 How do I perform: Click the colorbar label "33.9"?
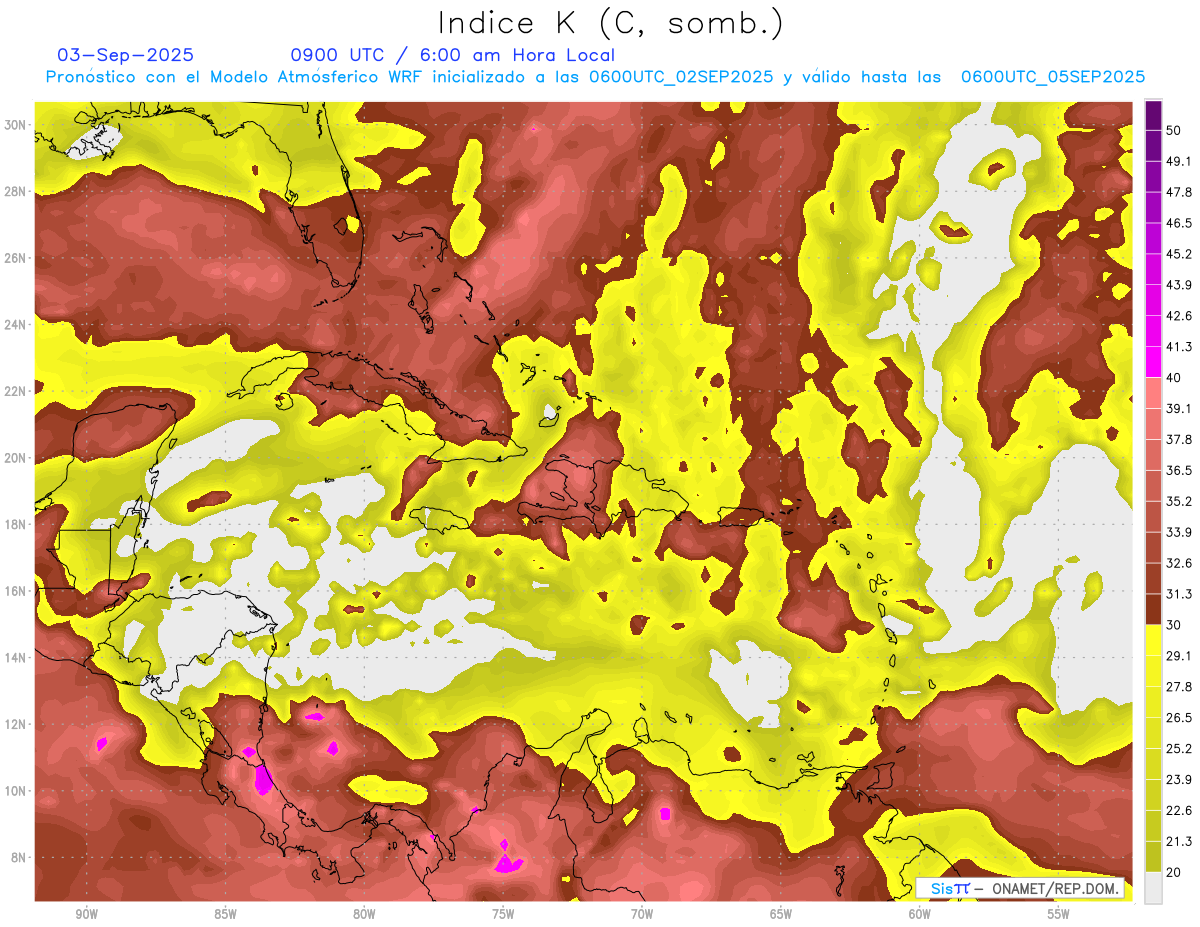point(1179,532)
